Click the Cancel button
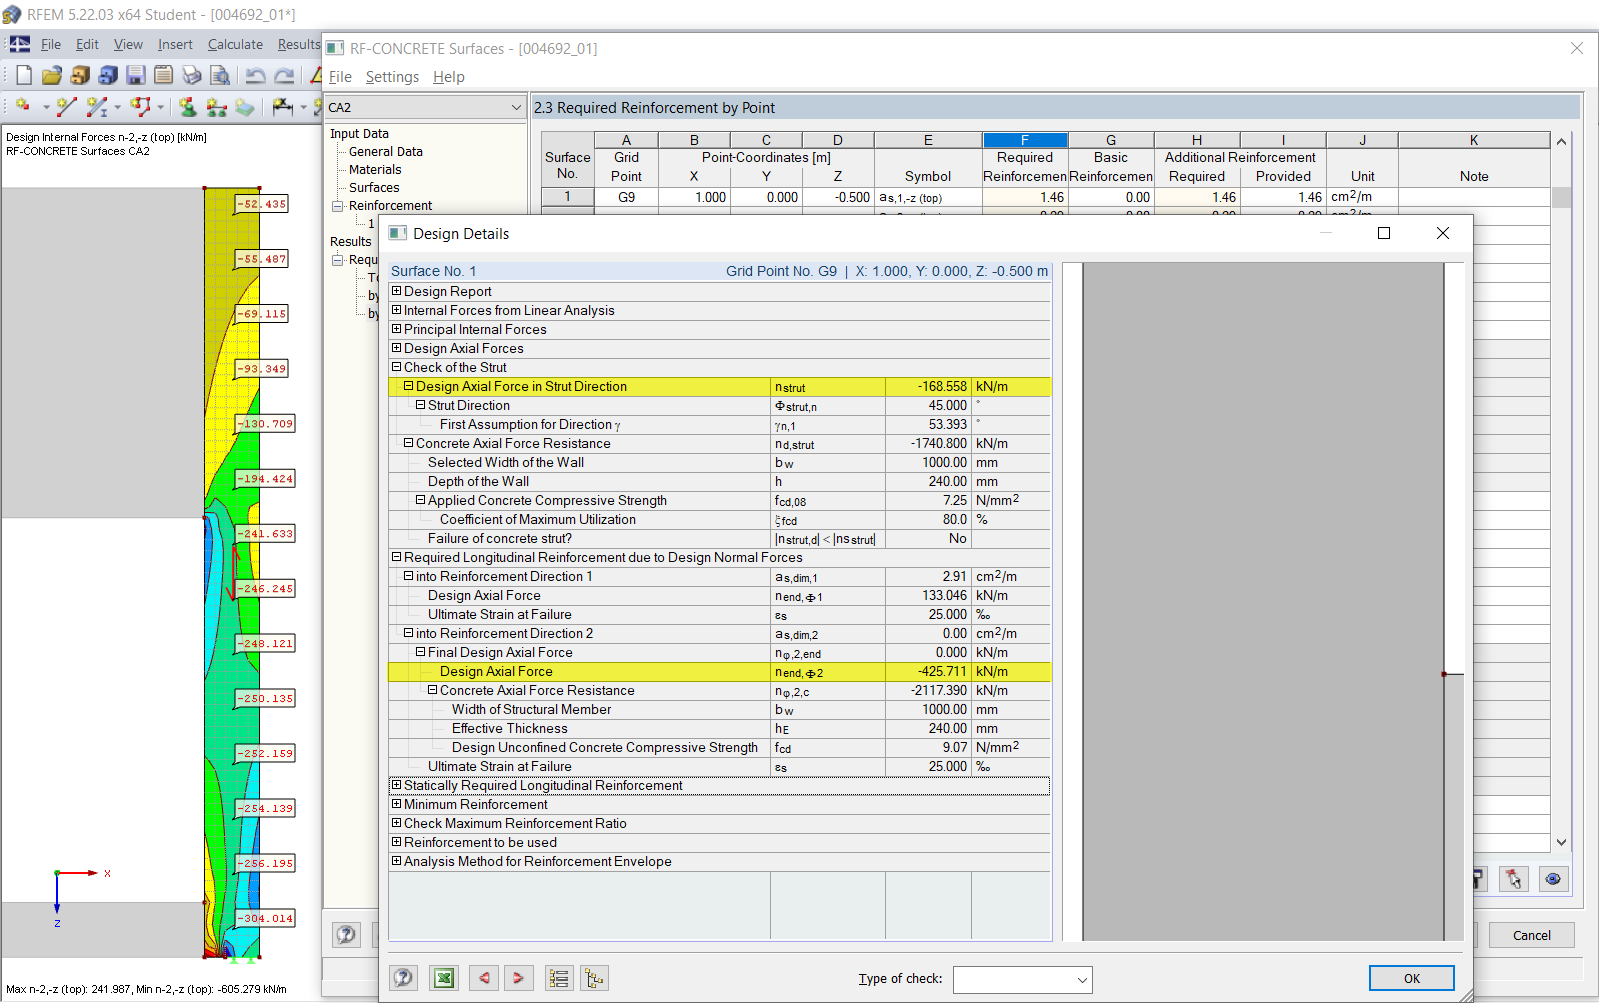Image resolution: width=1599 pixels, height=1003 pixels. point(1531,935)
